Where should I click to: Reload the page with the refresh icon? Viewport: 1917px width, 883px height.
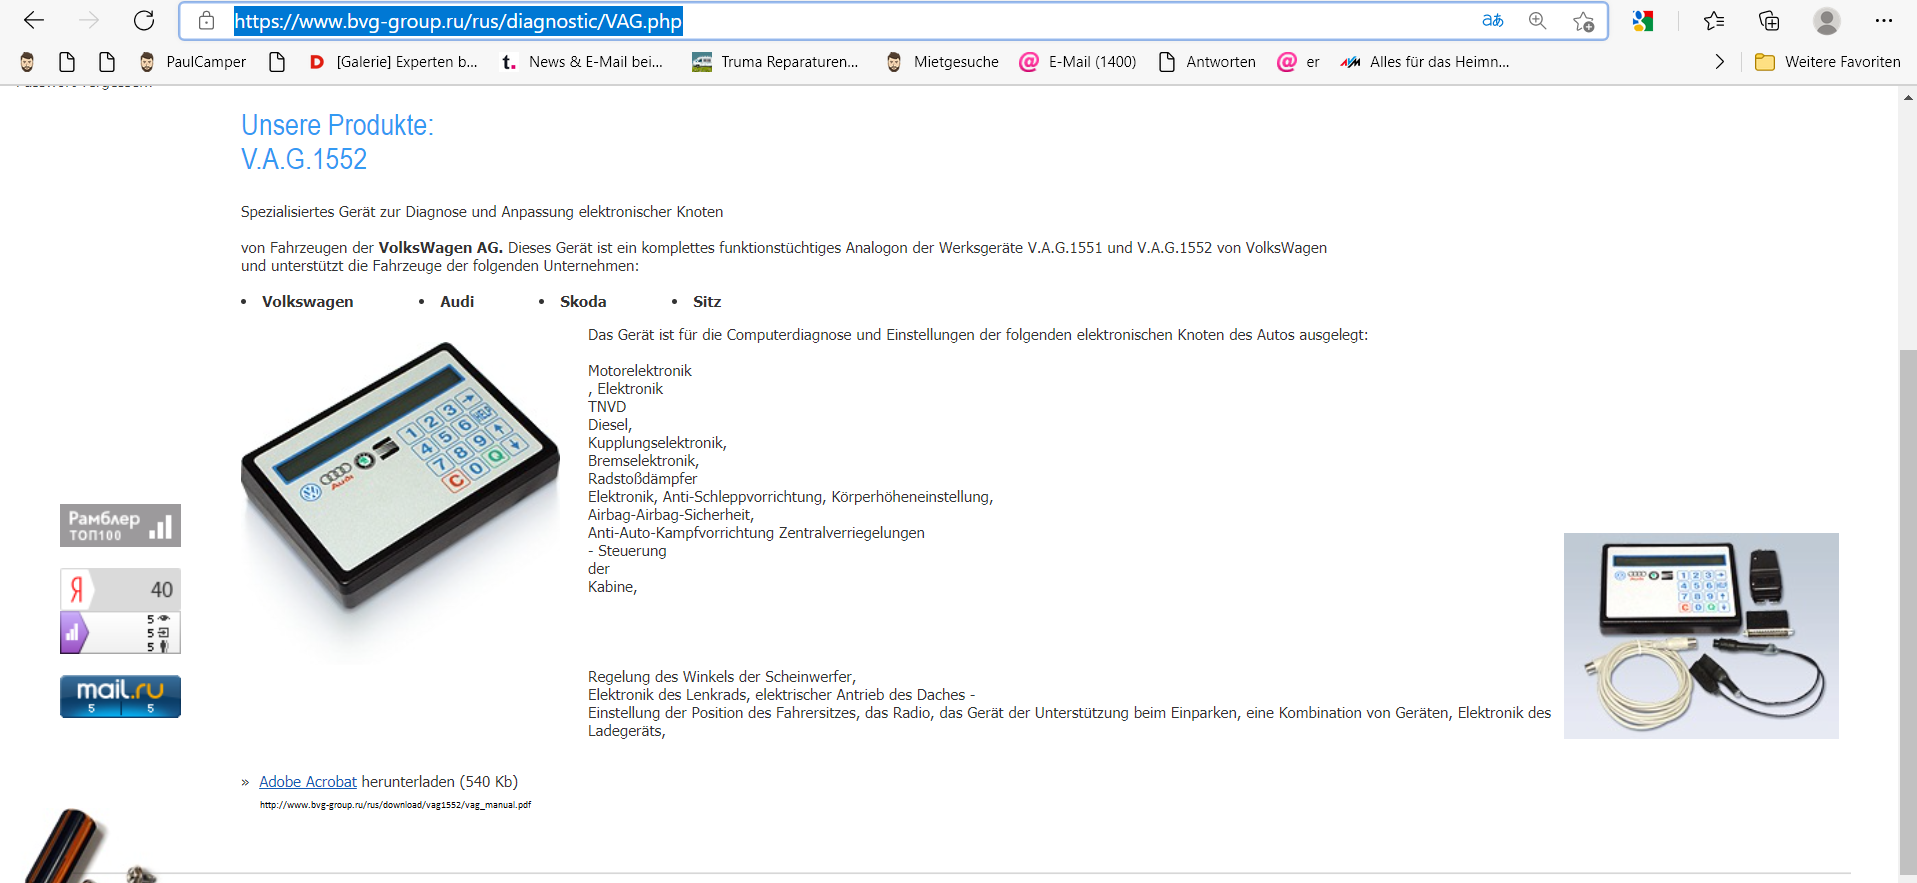[x=144, y=20]
